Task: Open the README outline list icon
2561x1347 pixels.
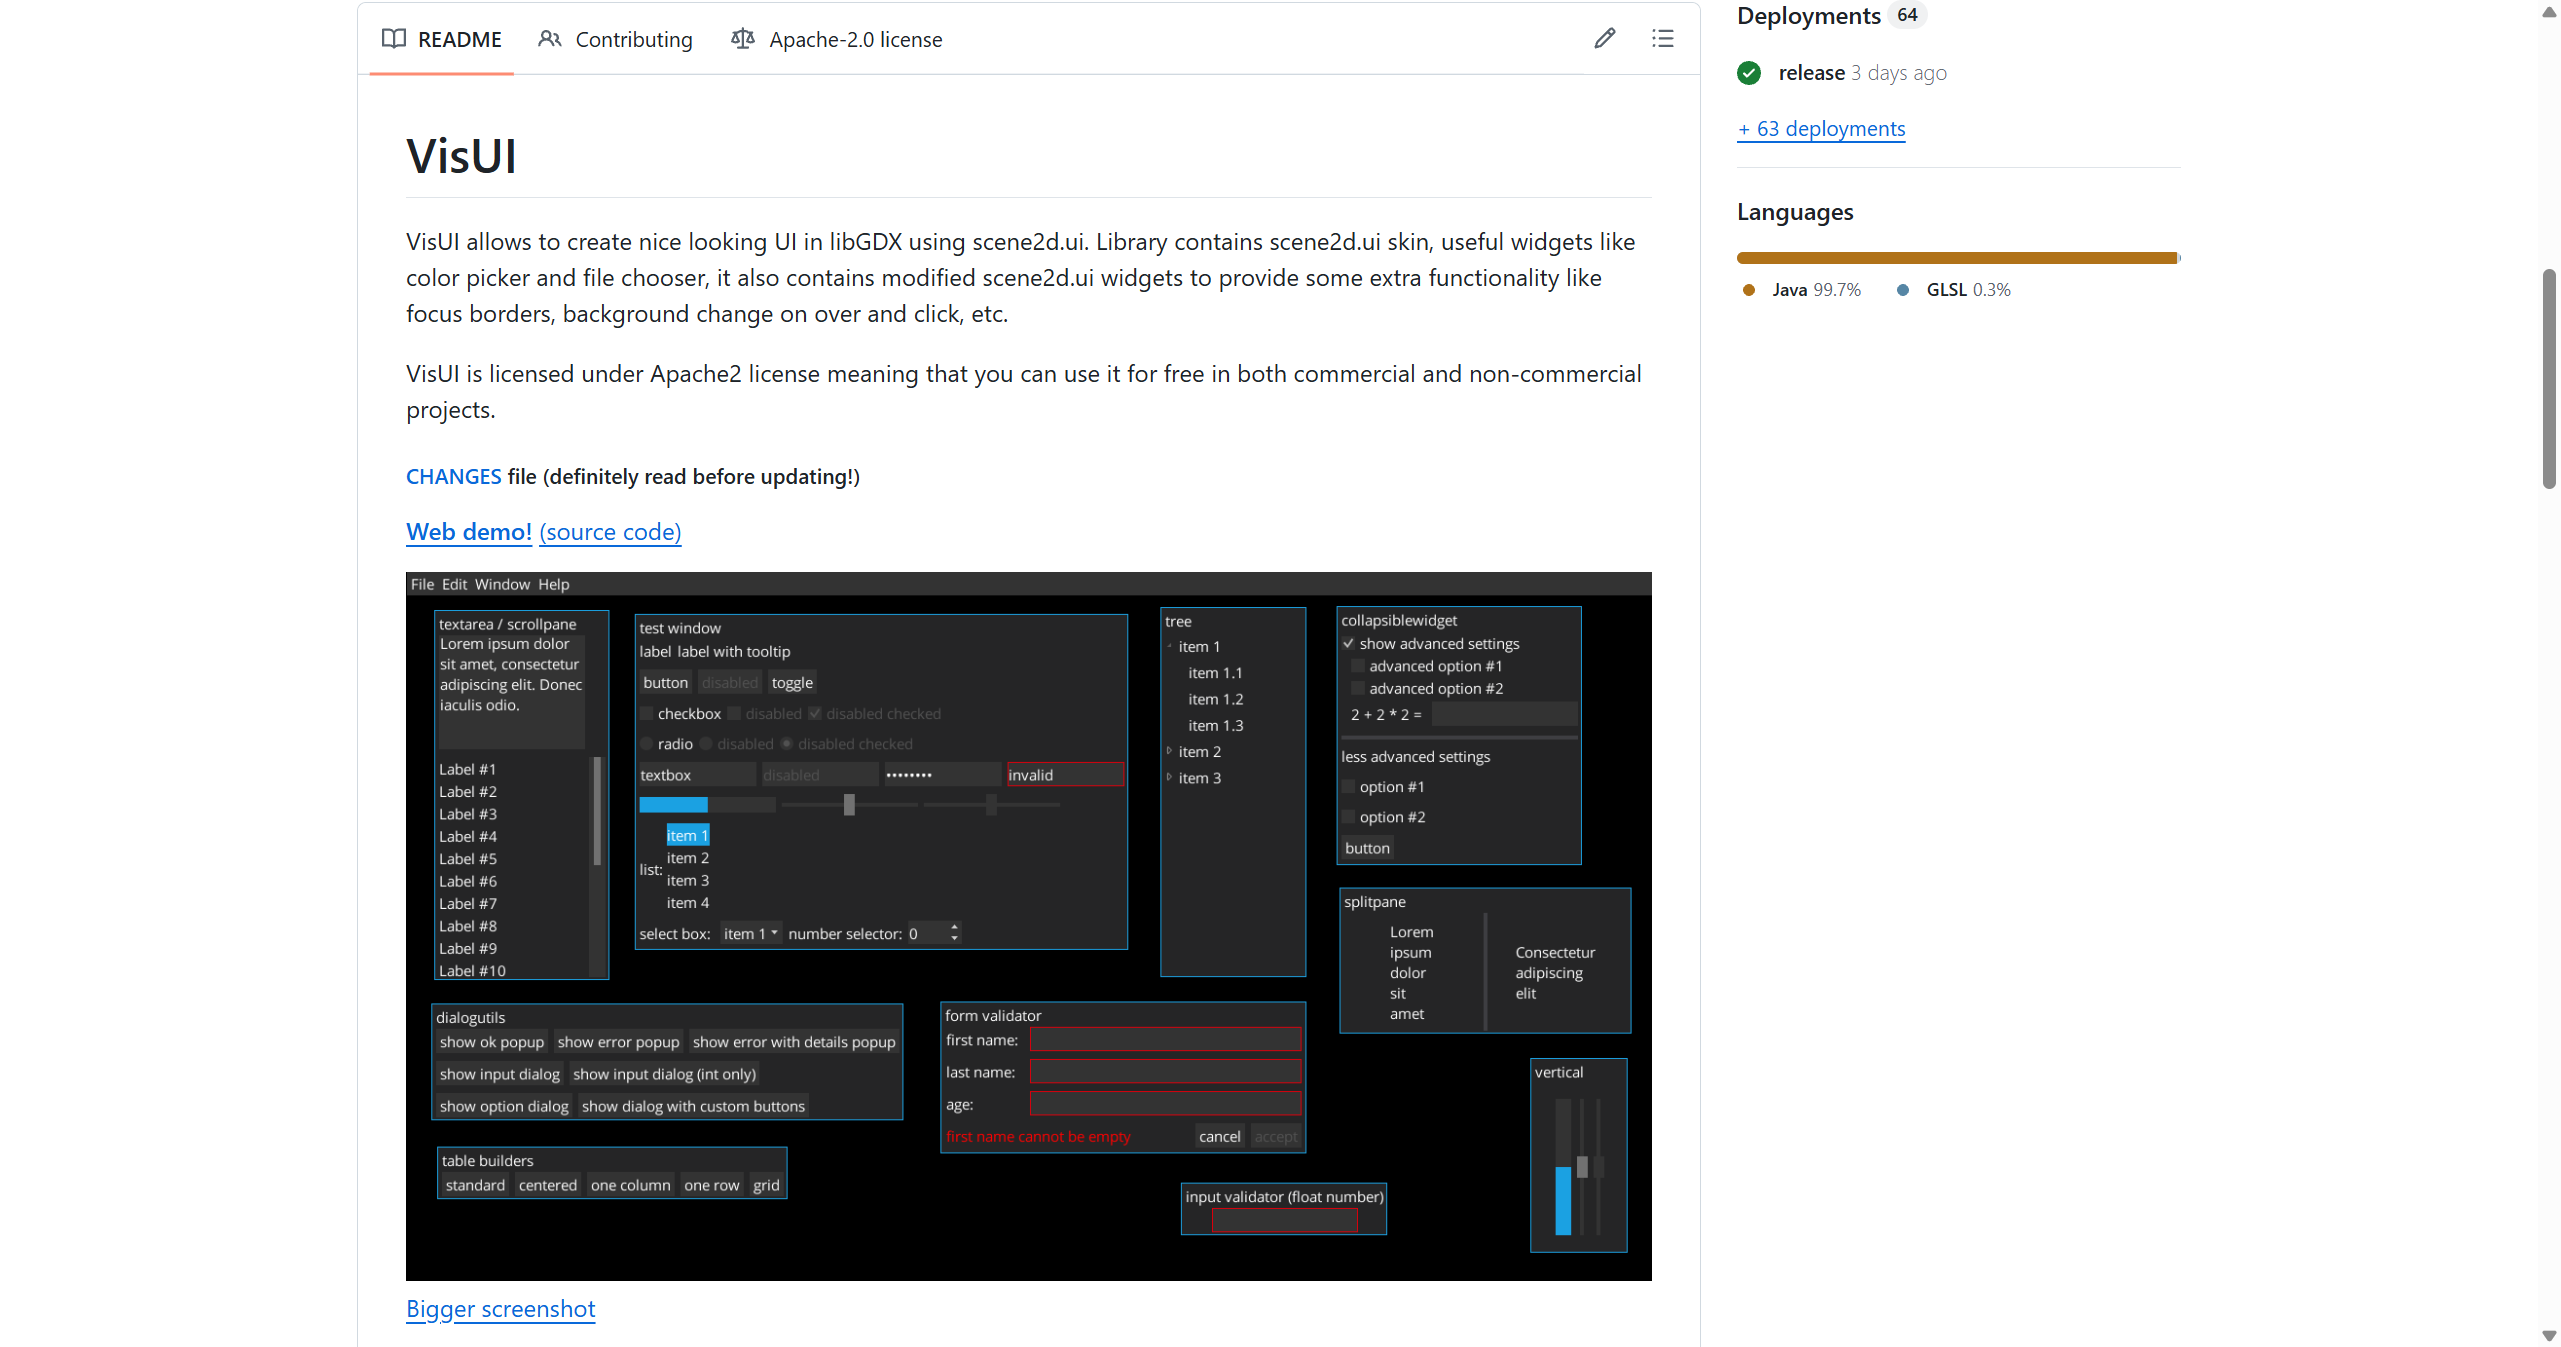Action: tap(1662, 39)
